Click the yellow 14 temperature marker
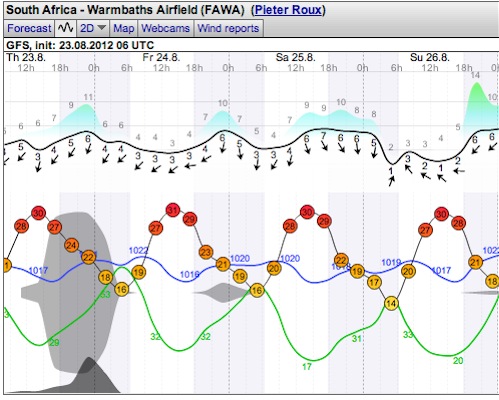499x400 pixels. [391, 303]
